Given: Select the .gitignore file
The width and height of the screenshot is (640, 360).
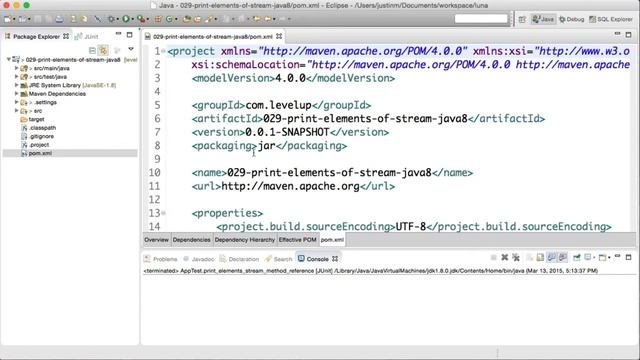Looking at the screenshot, I should pyautogui.click(x=38, y=136).
